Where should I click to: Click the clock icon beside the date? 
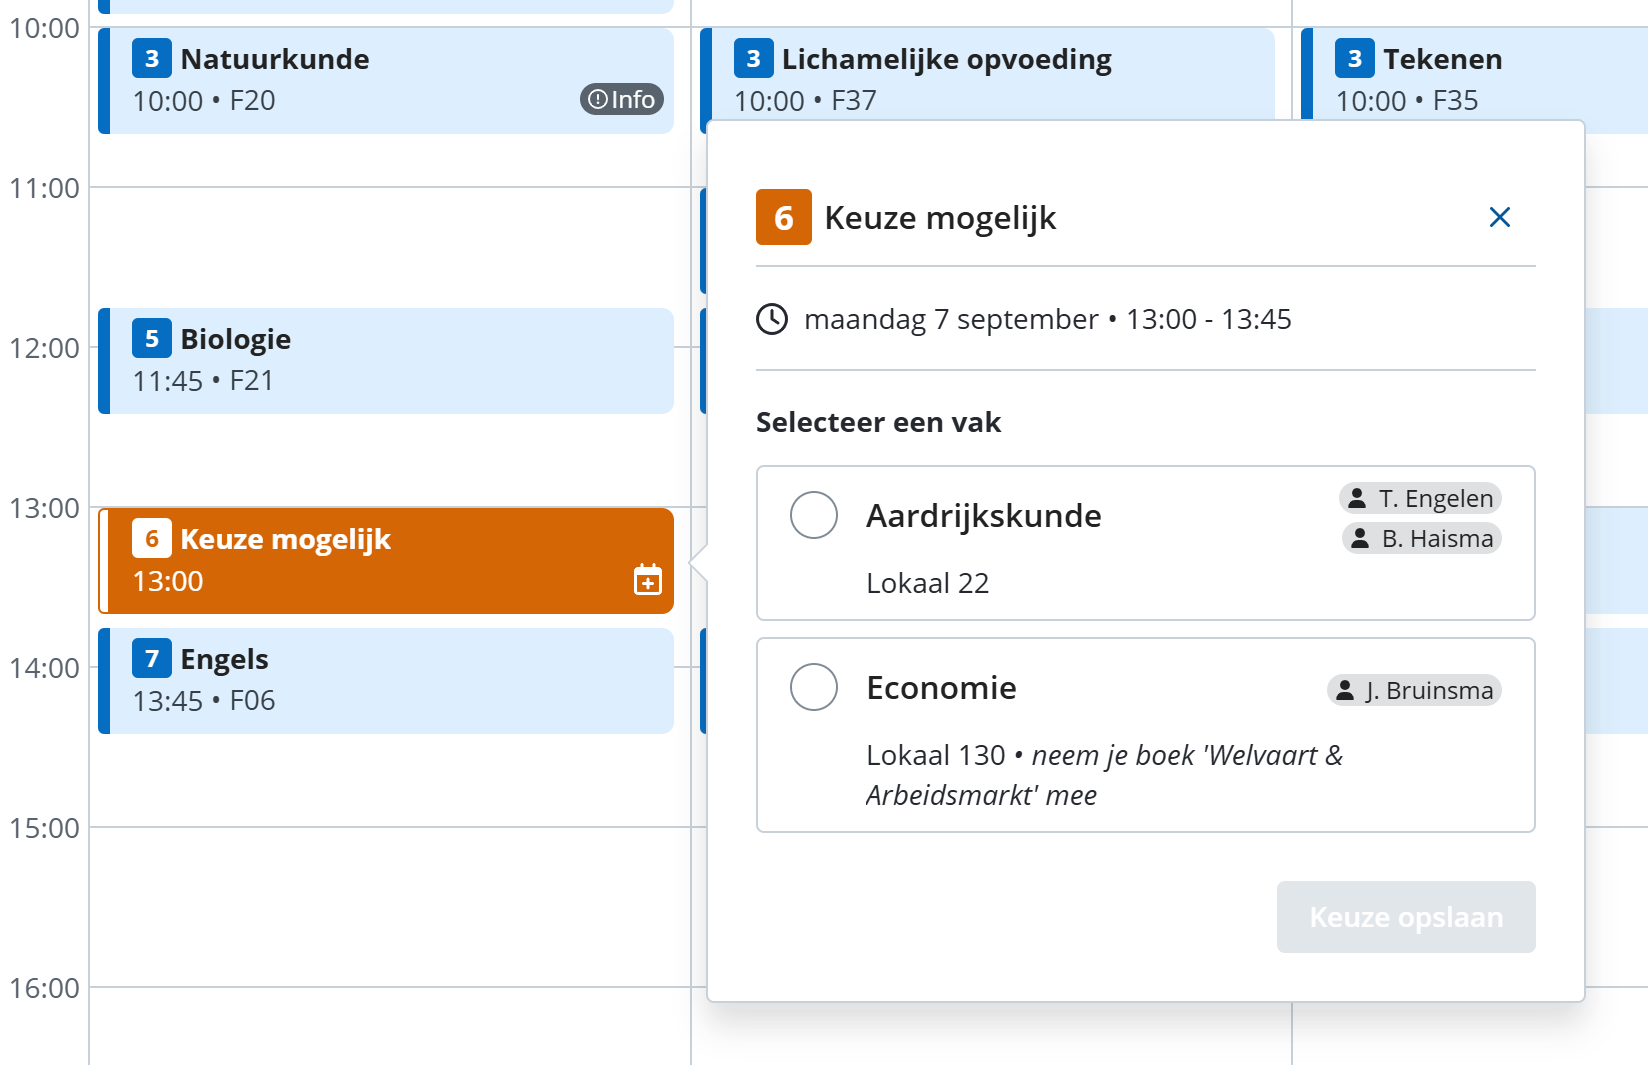point(772,319)
